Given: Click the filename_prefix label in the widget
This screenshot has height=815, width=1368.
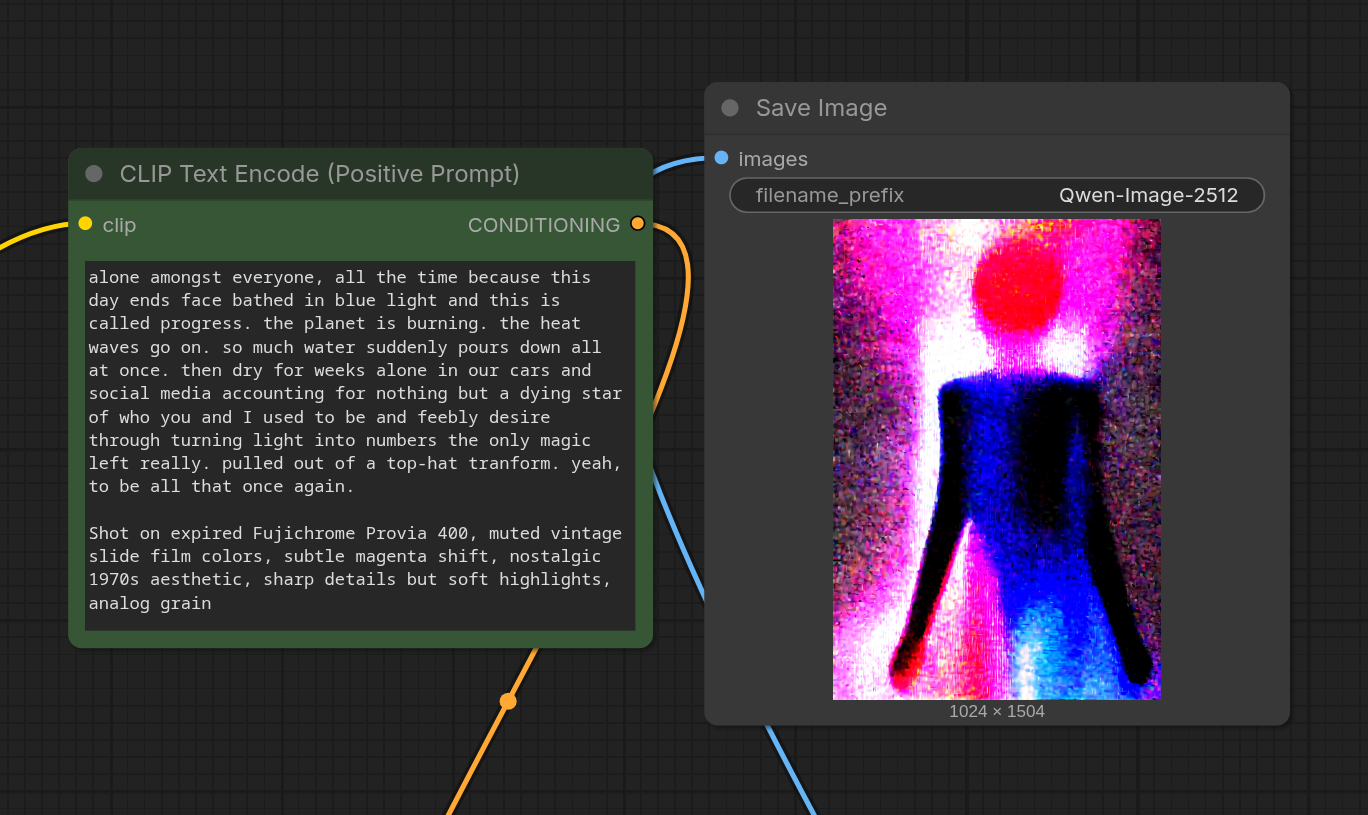Looking at the screenshot, I should [x=830, y=196].
